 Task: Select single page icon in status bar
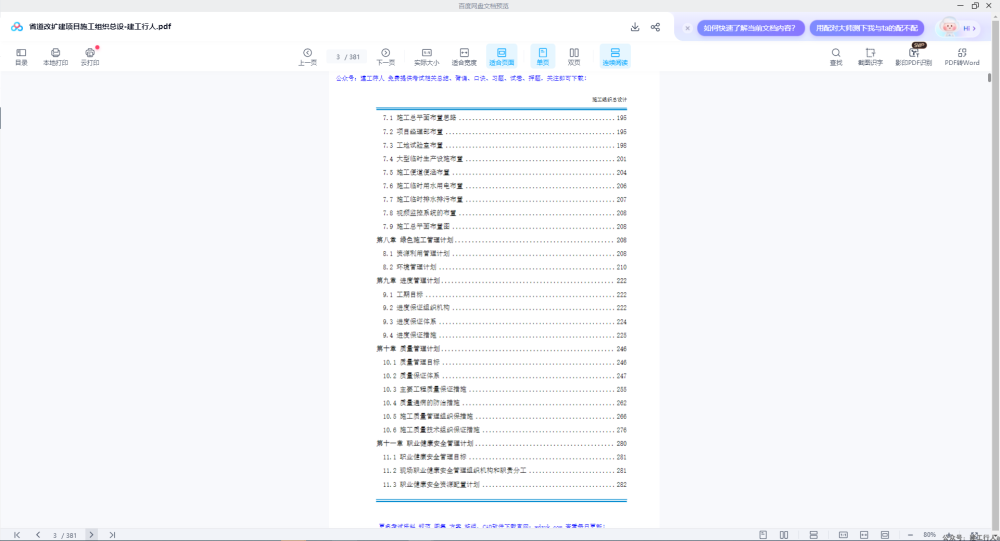pyautogui.click(x=763, y=535)
